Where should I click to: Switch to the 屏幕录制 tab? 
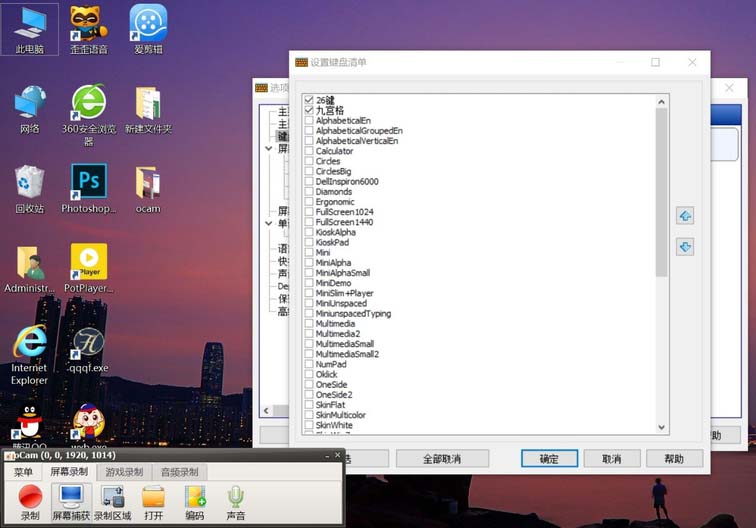pyautogui.click(x=69, y=472)
